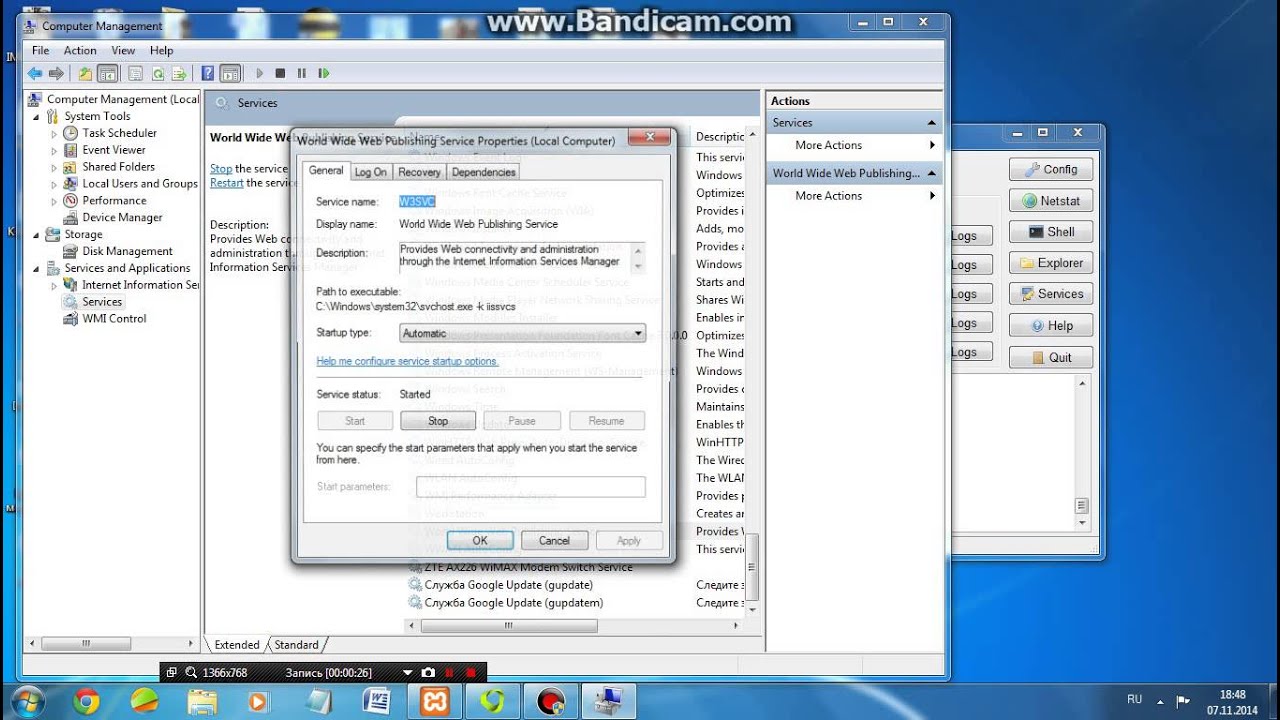1280x720 pixels.
Task: Switch to the Recovery tab
Action: coord(419,172)
